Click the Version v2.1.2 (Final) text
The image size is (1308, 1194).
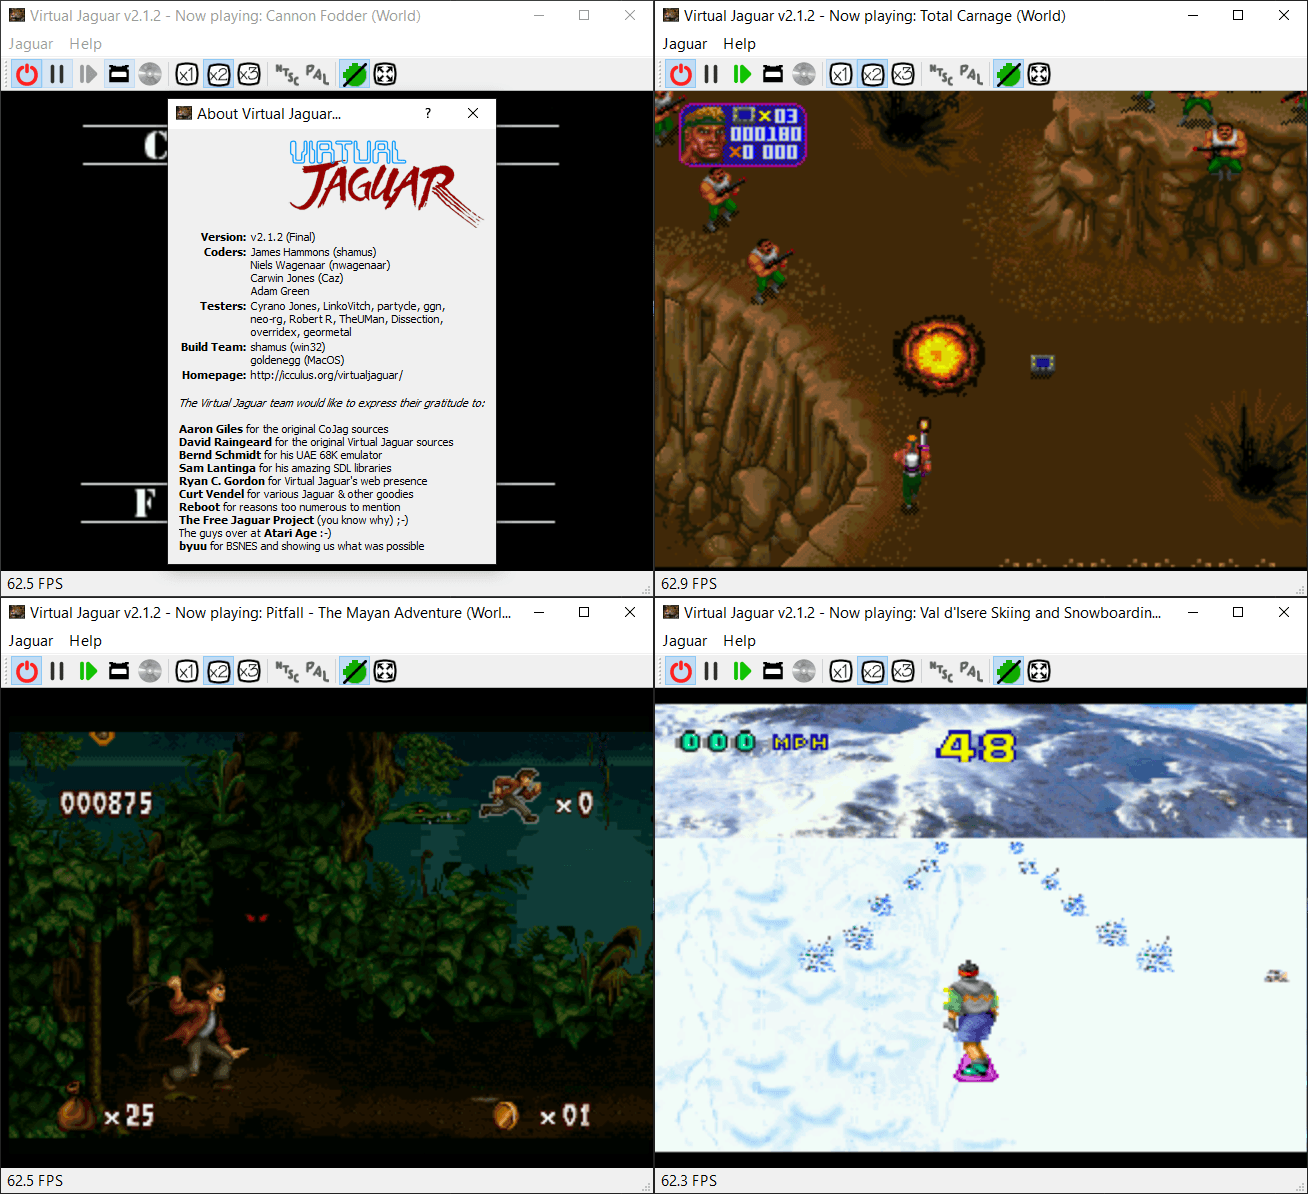pyautogui.click(x=258, y=237)
